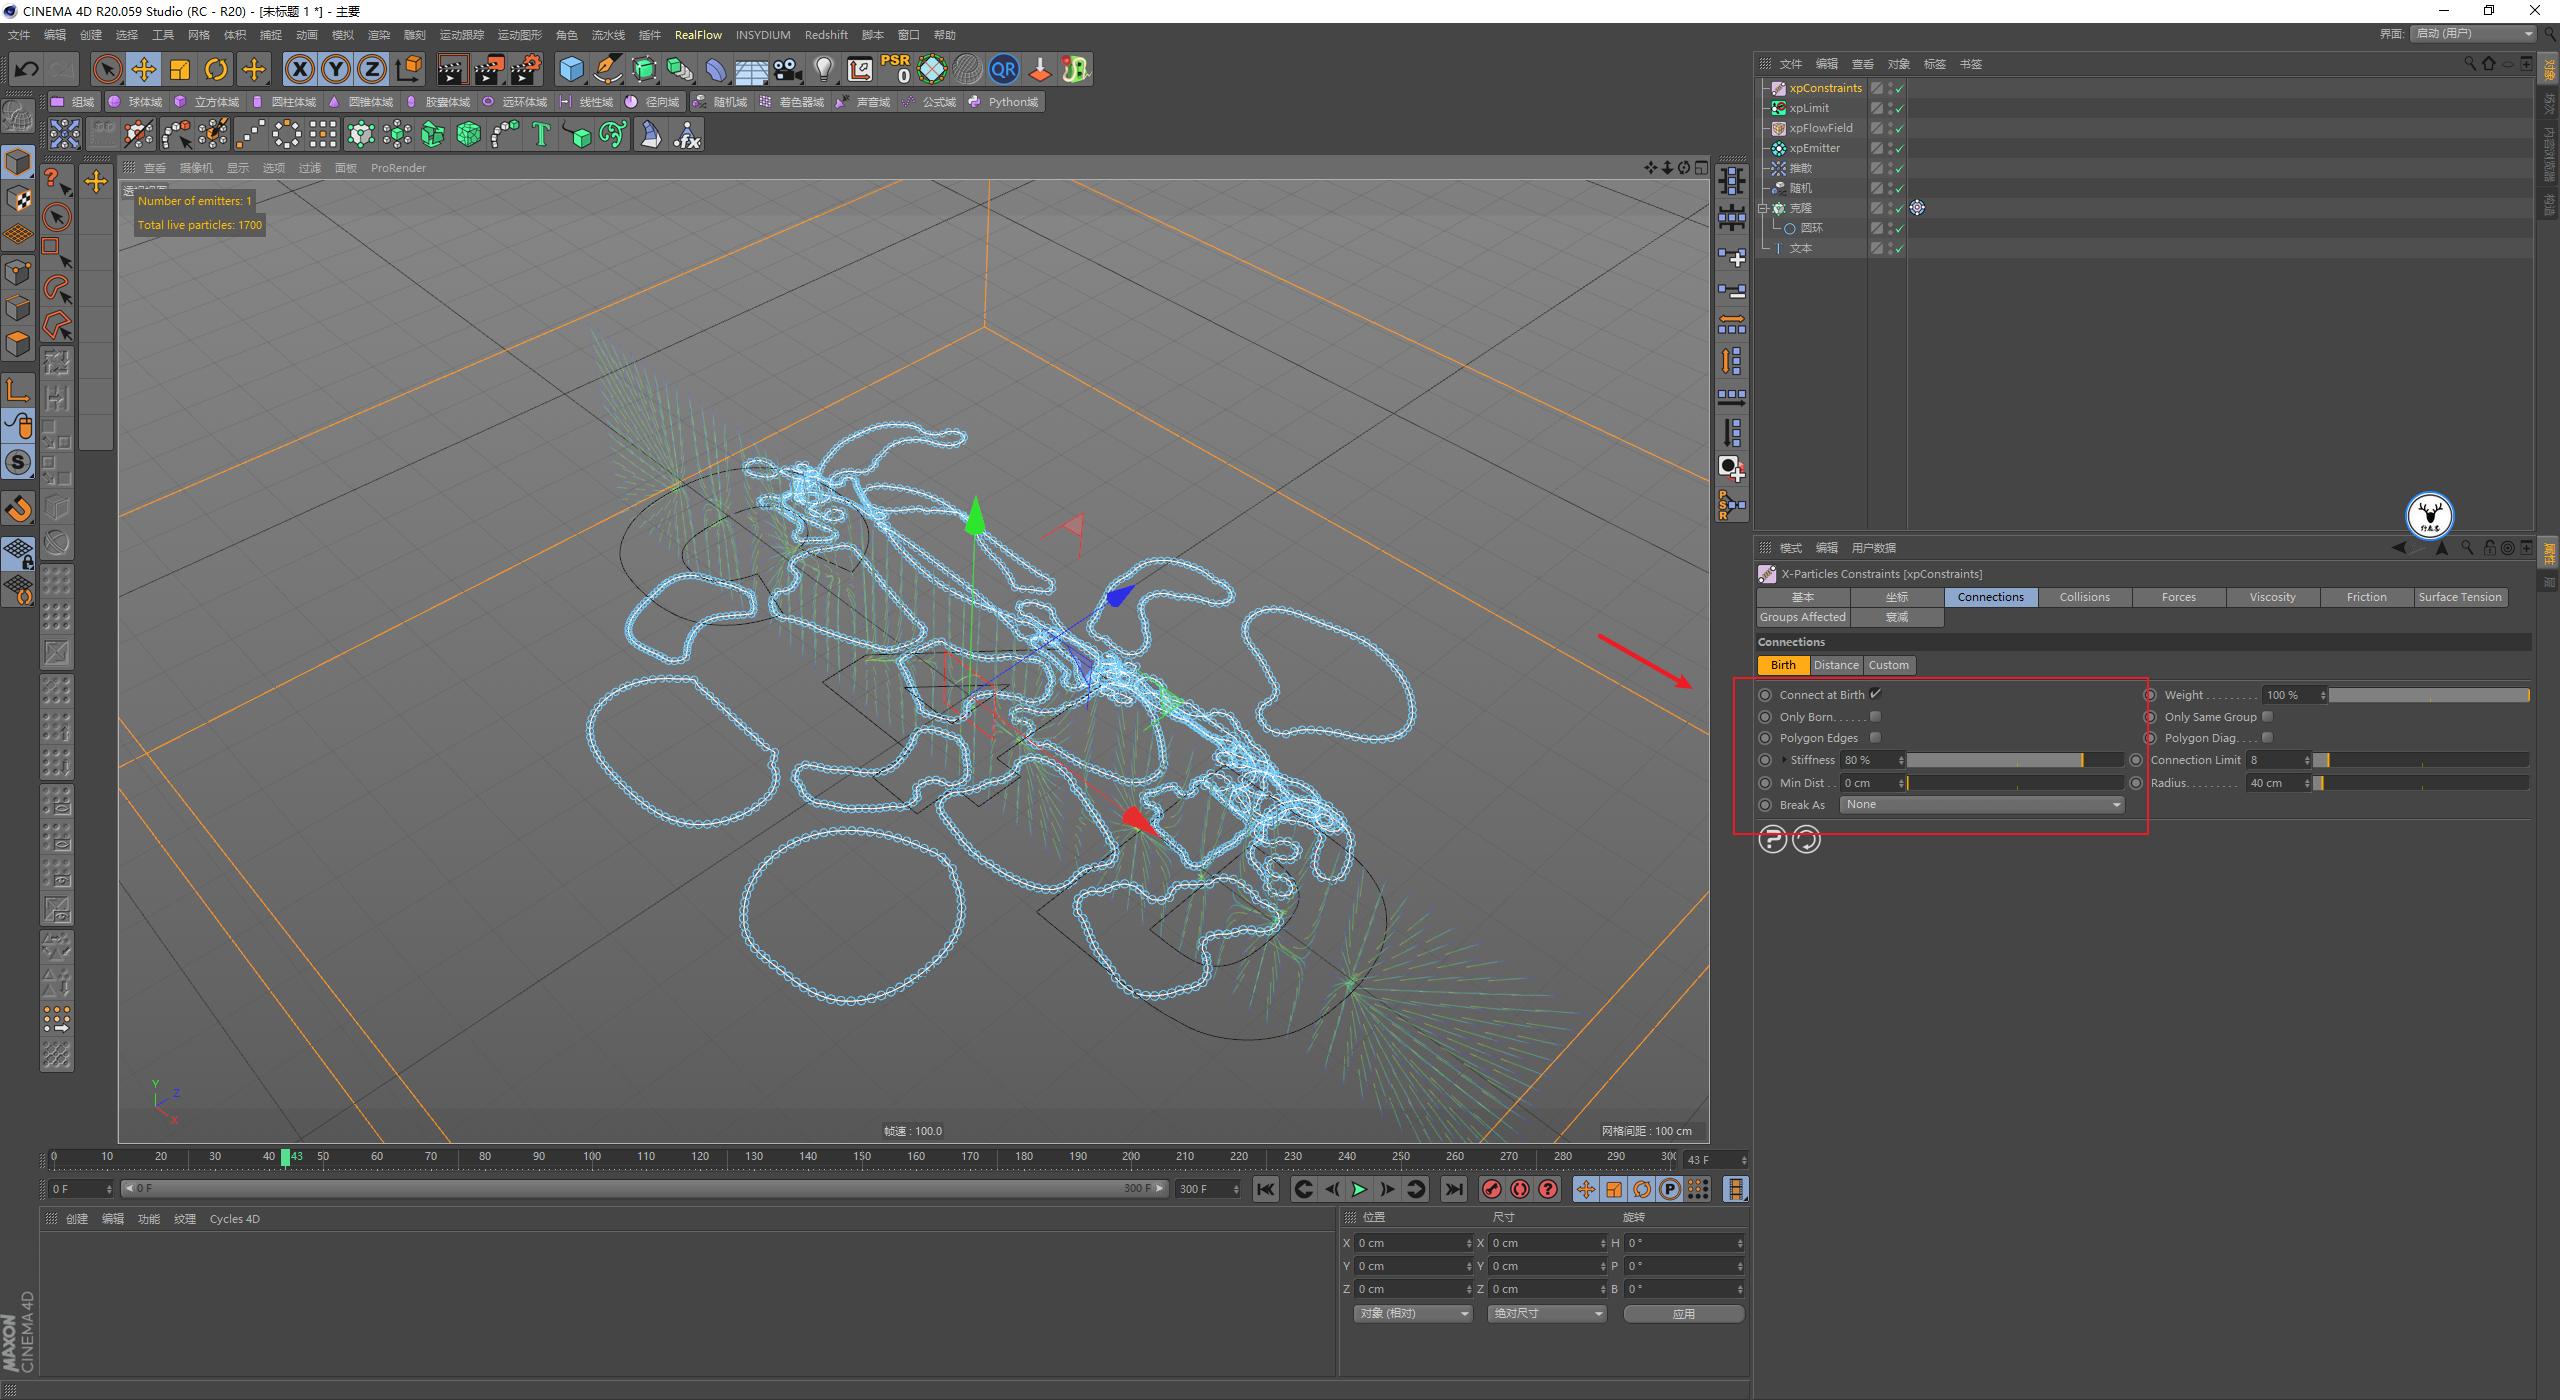Viewport: 2560px width, 1400px height.
Task: Select the spline Pen tool icon
Action: pyautogui.click(x=607, y=69)
